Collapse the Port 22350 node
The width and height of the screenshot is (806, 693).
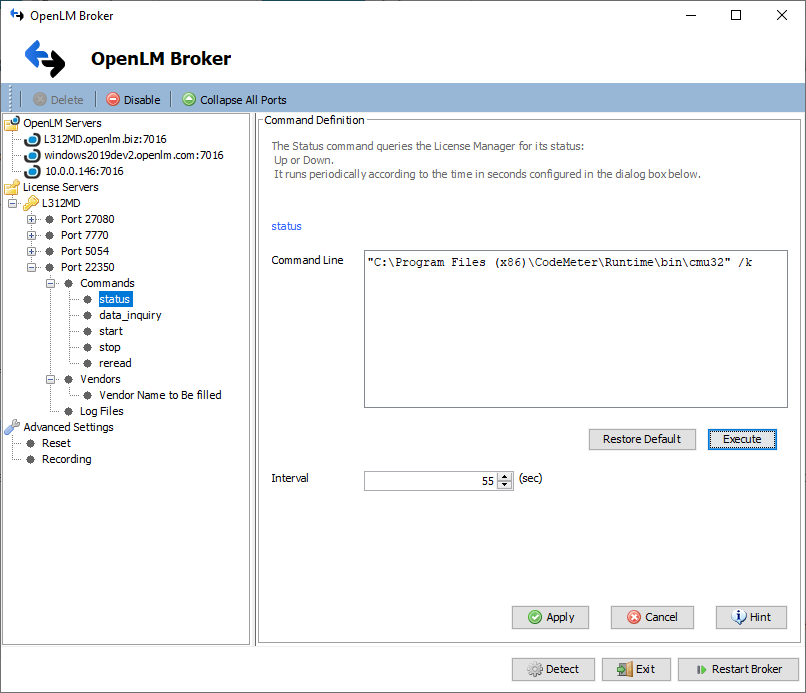click(x=32, y=267)
